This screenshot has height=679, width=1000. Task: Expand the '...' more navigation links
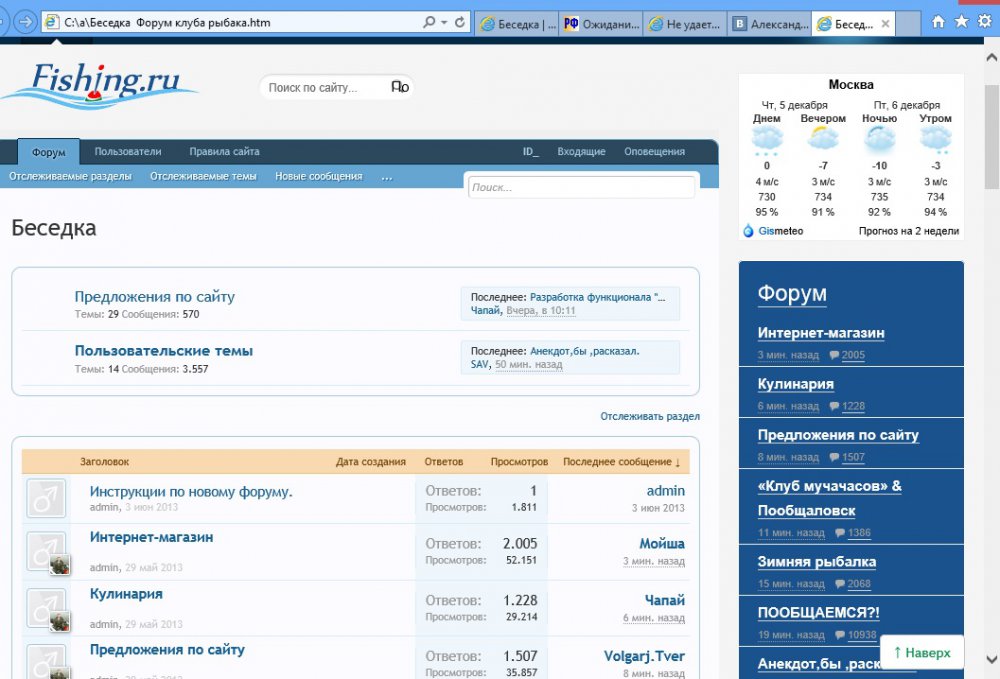tap(387, 176)
